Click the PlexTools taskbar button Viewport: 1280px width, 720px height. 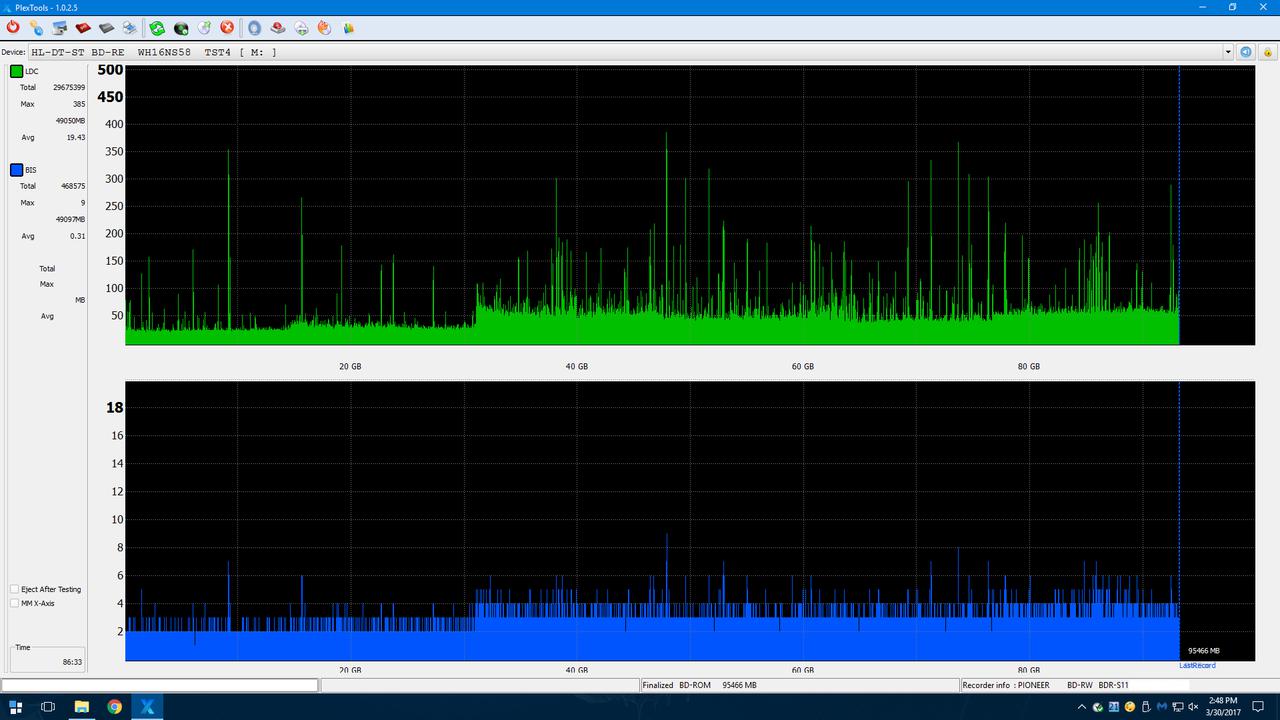pos(147,707)
